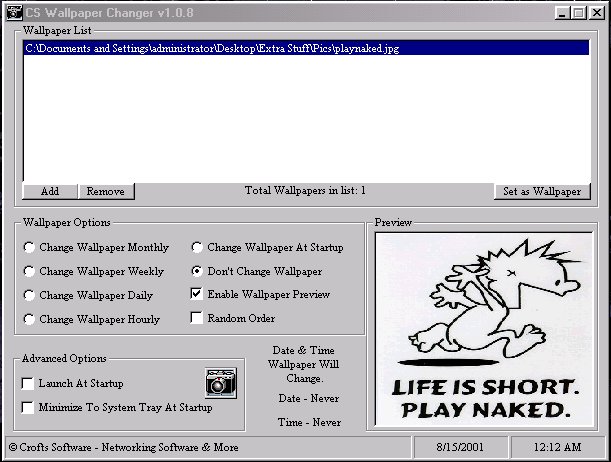The width and height of the screenshot is (611, 462).
Task: Enable the Random Order checkbox
Action: [198, 318]
